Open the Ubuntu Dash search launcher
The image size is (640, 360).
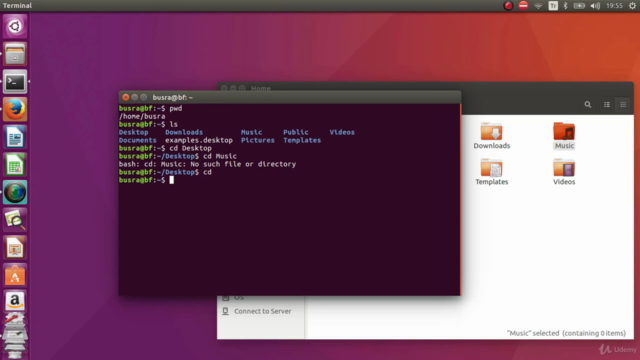click(15, 27)
